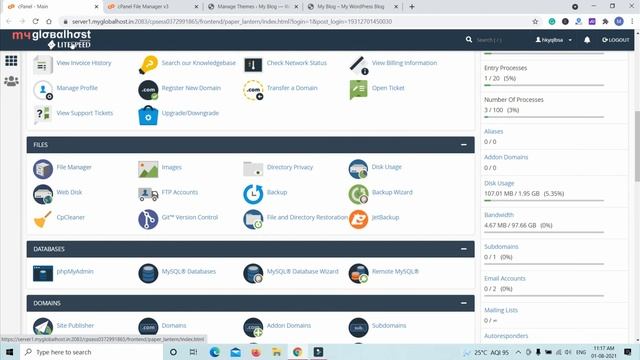Click the LOGOUT button
This screenshot has width=640, height=360.
pyautogui.click(x=616, y=40)
